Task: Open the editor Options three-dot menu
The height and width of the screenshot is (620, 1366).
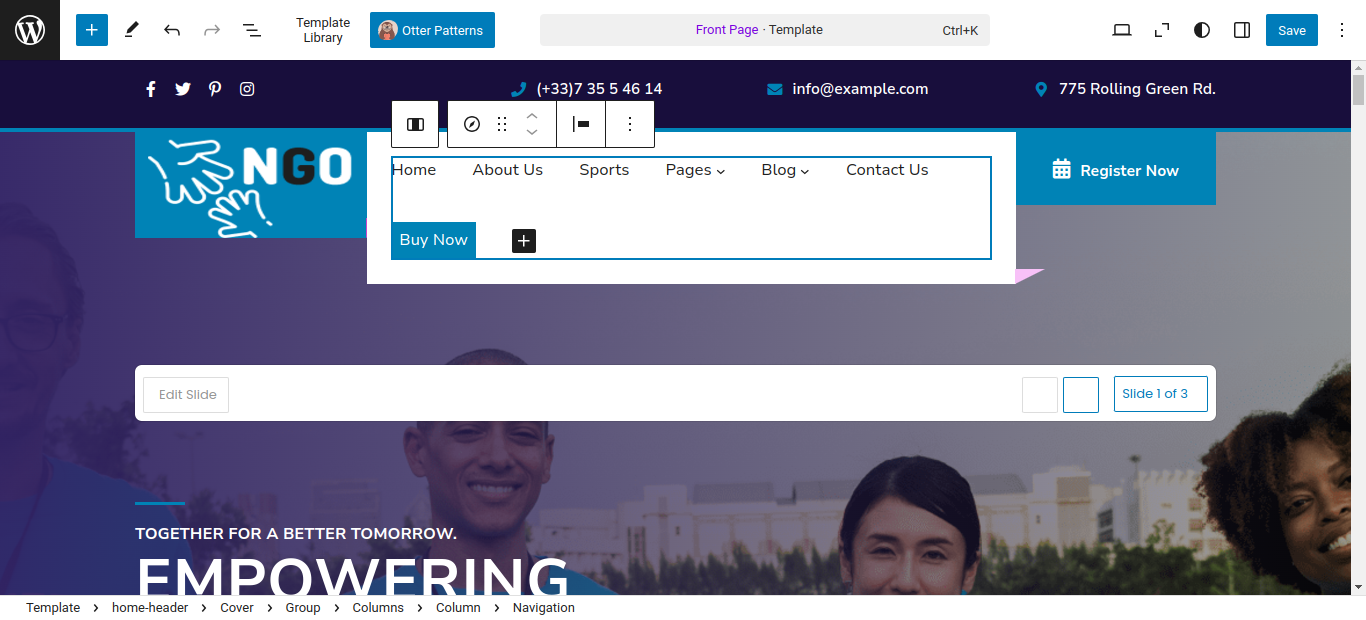Action: pos(1342,30)
